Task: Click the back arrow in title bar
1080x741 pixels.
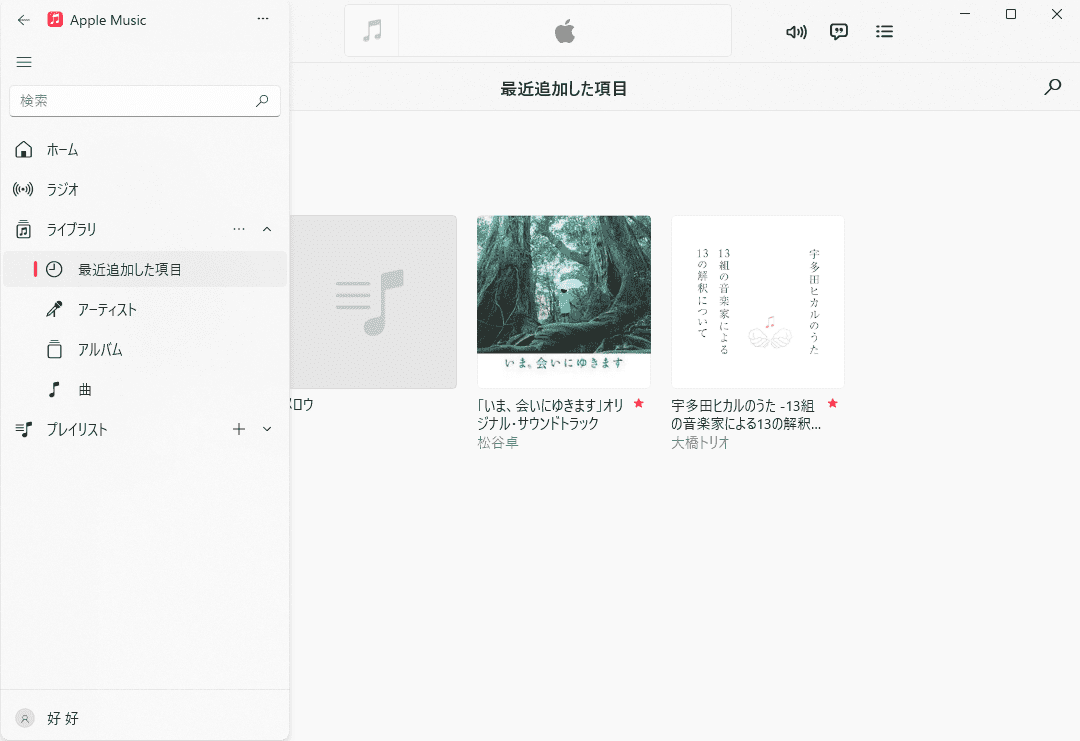Action: [24, 19]
